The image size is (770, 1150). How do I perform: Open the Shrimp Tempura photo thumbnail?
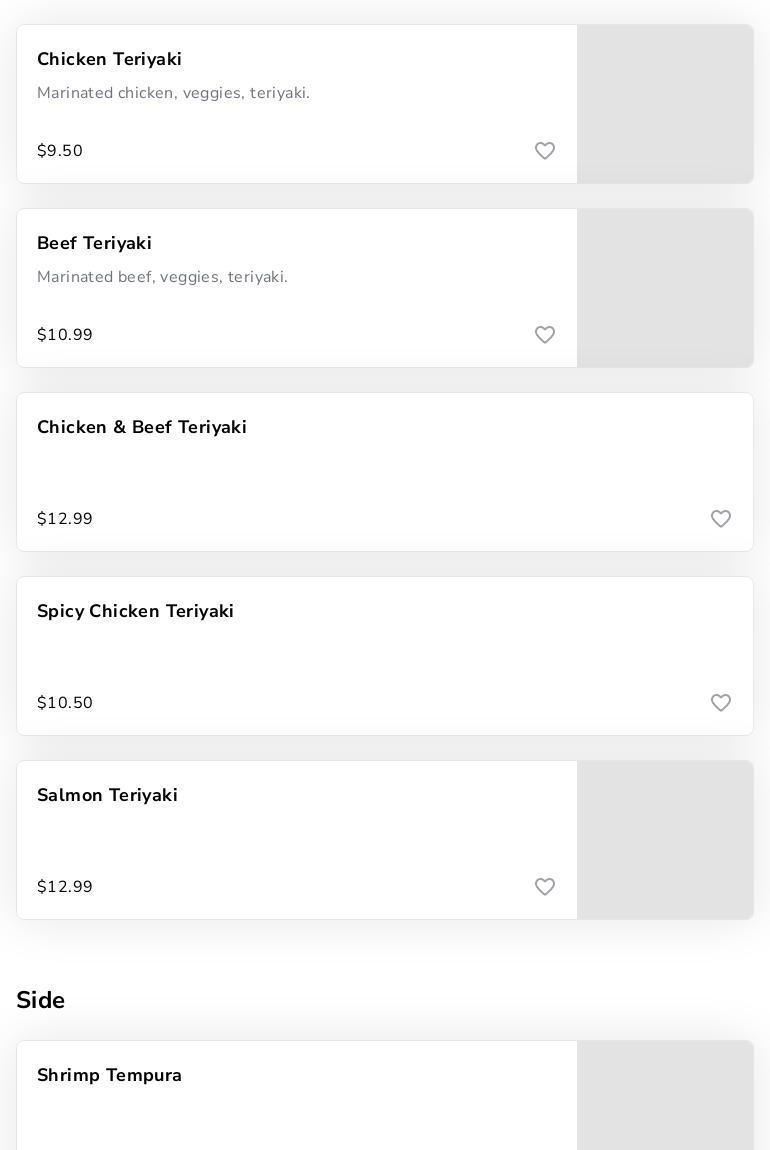[665, 1096]
